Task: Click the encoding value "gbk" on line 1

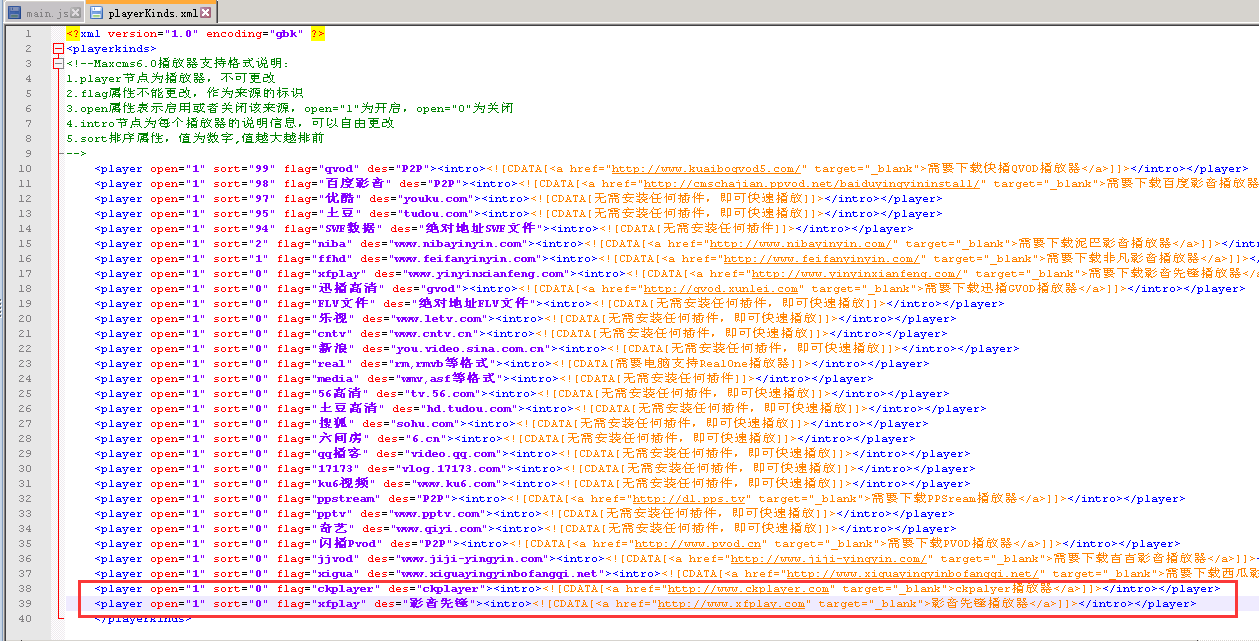Action: coord(286,34)
